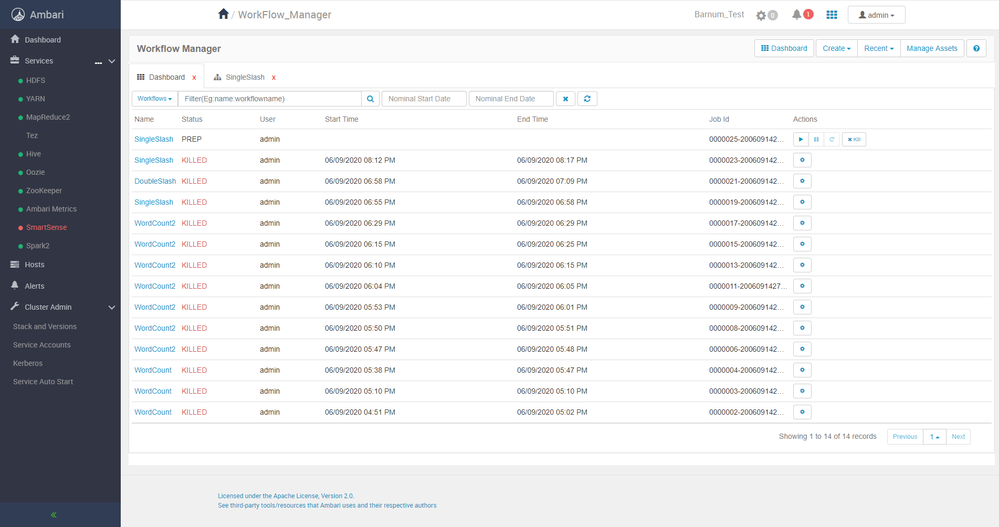Viewport: 999px width, 527px height.
Task: Collapse the Services section chevron
Action: point(111,61)
